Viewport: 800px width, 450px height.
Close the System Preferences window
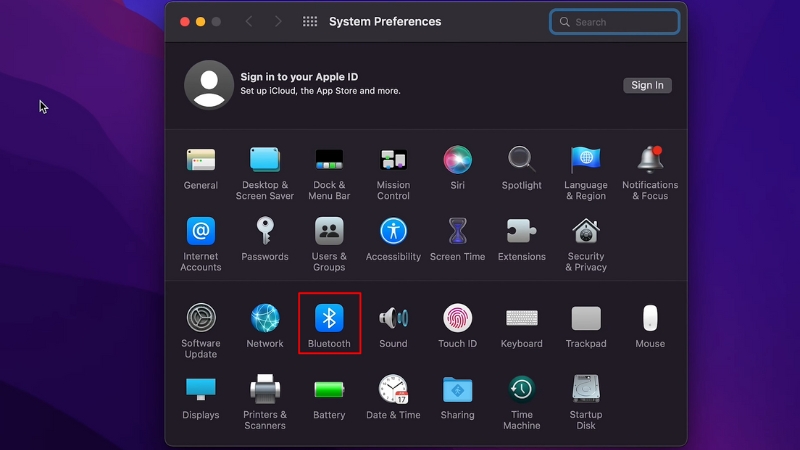185,21
